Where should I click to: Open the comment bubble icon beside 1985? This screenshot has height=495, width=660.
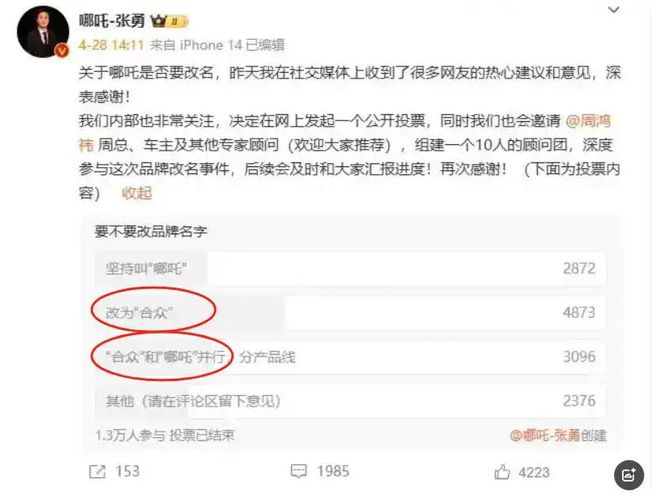pyautogui.click(x=299, y=471)
